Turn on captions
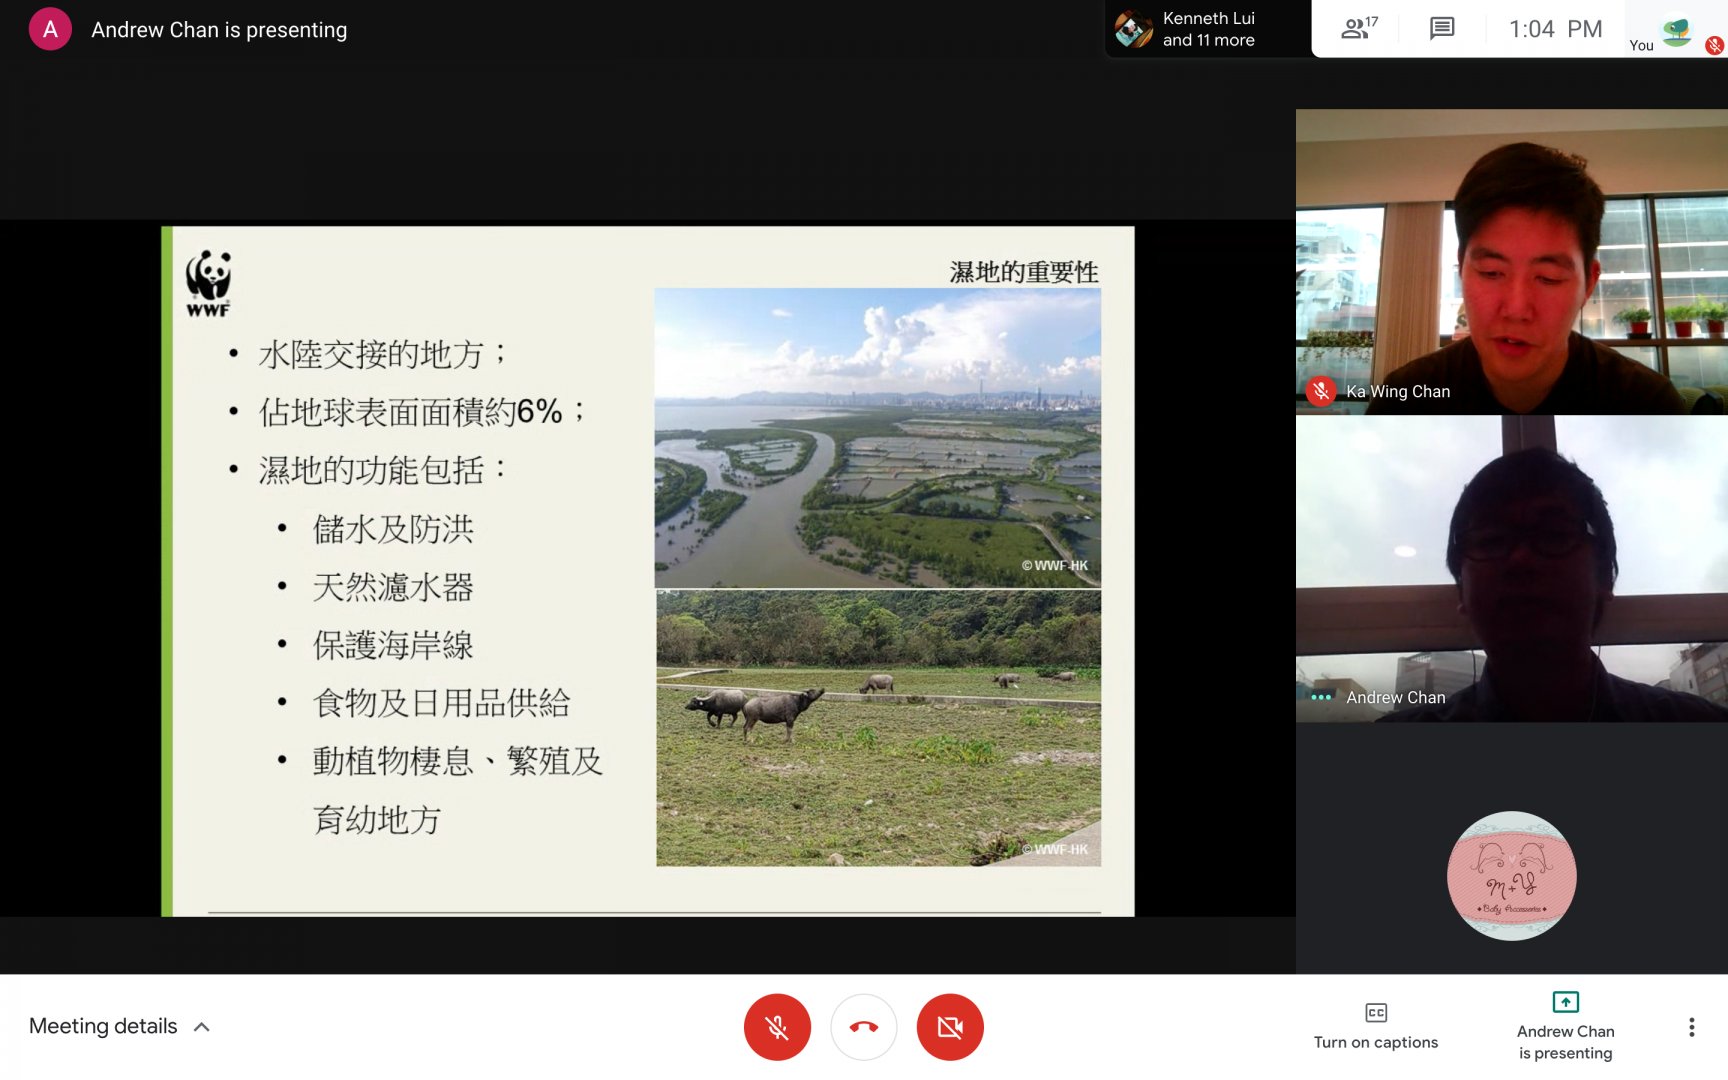This screenshot has height=1080, width=1728. click(x=1375, y=1026)
